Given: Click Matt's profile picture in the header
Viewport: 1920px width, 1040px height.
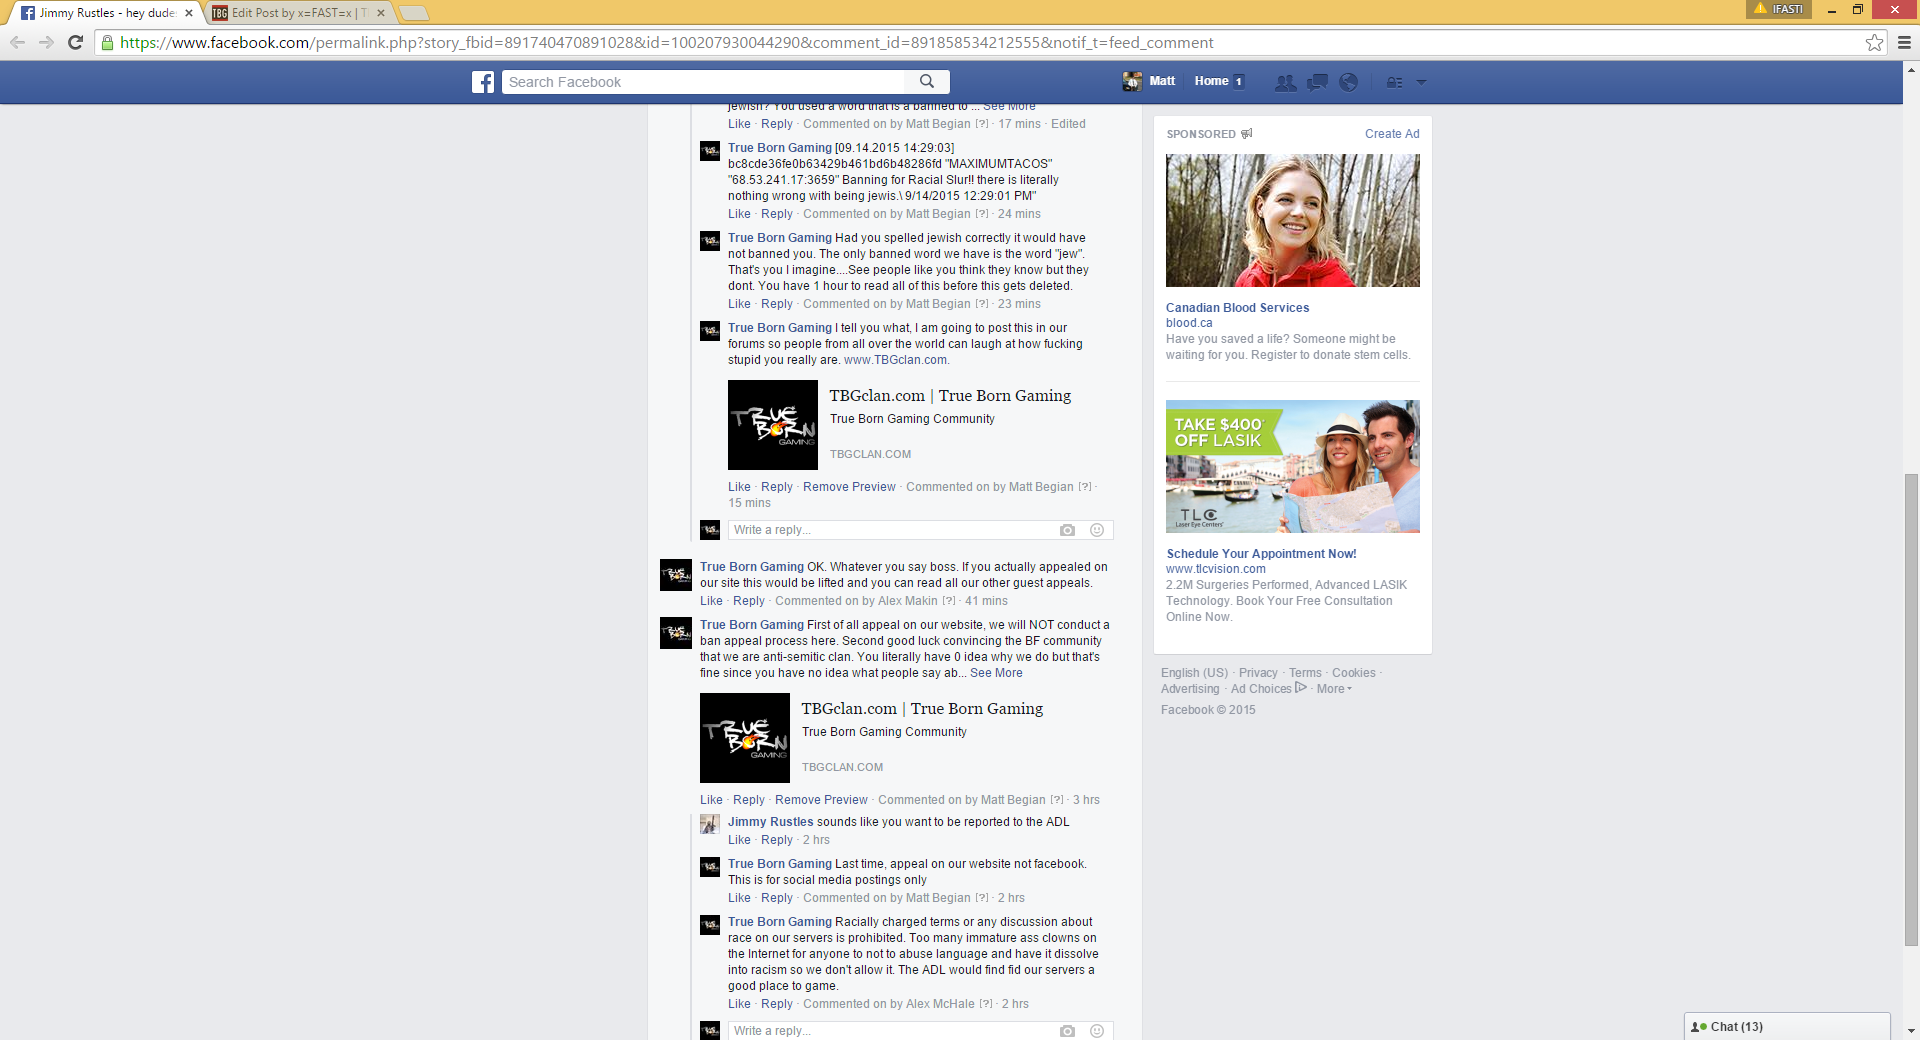Looking at the screenshot, I should click(x=1132, y=82).
